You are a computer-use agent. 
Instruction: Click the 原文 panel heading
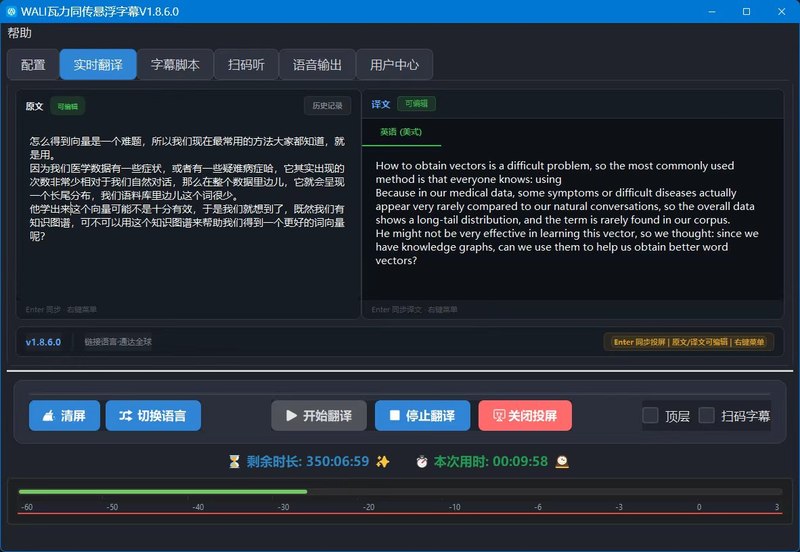pyautogui.click(x=35, y=106)
